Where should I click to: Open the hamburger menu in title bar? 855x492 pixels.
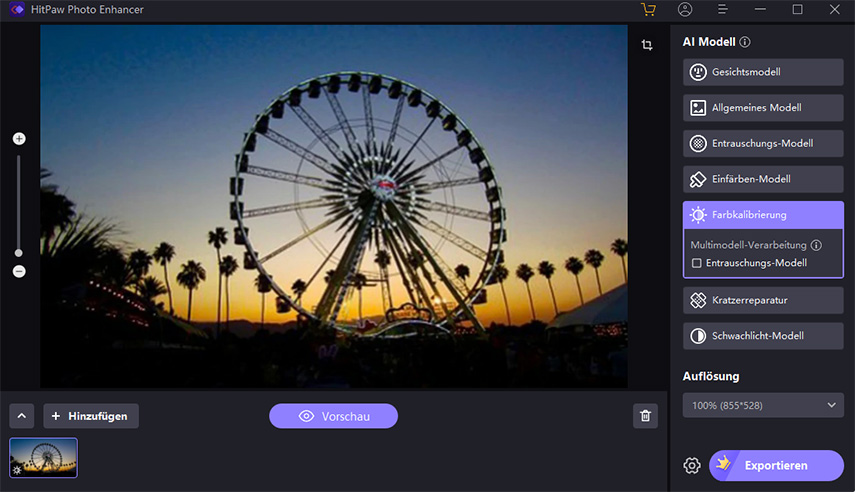pos(722,10)
